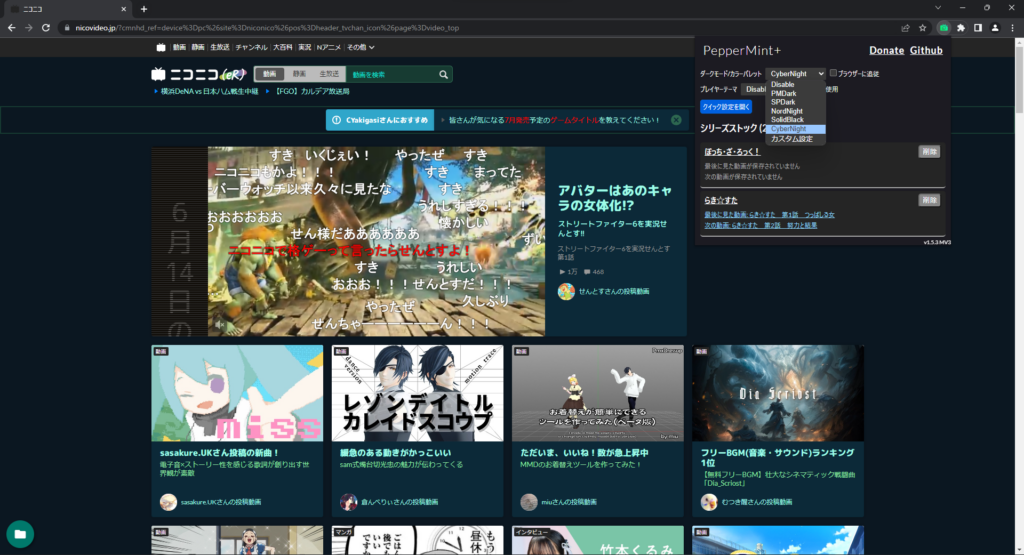Click the niconico TV icon in the top navigation bar

click(161, 47)
